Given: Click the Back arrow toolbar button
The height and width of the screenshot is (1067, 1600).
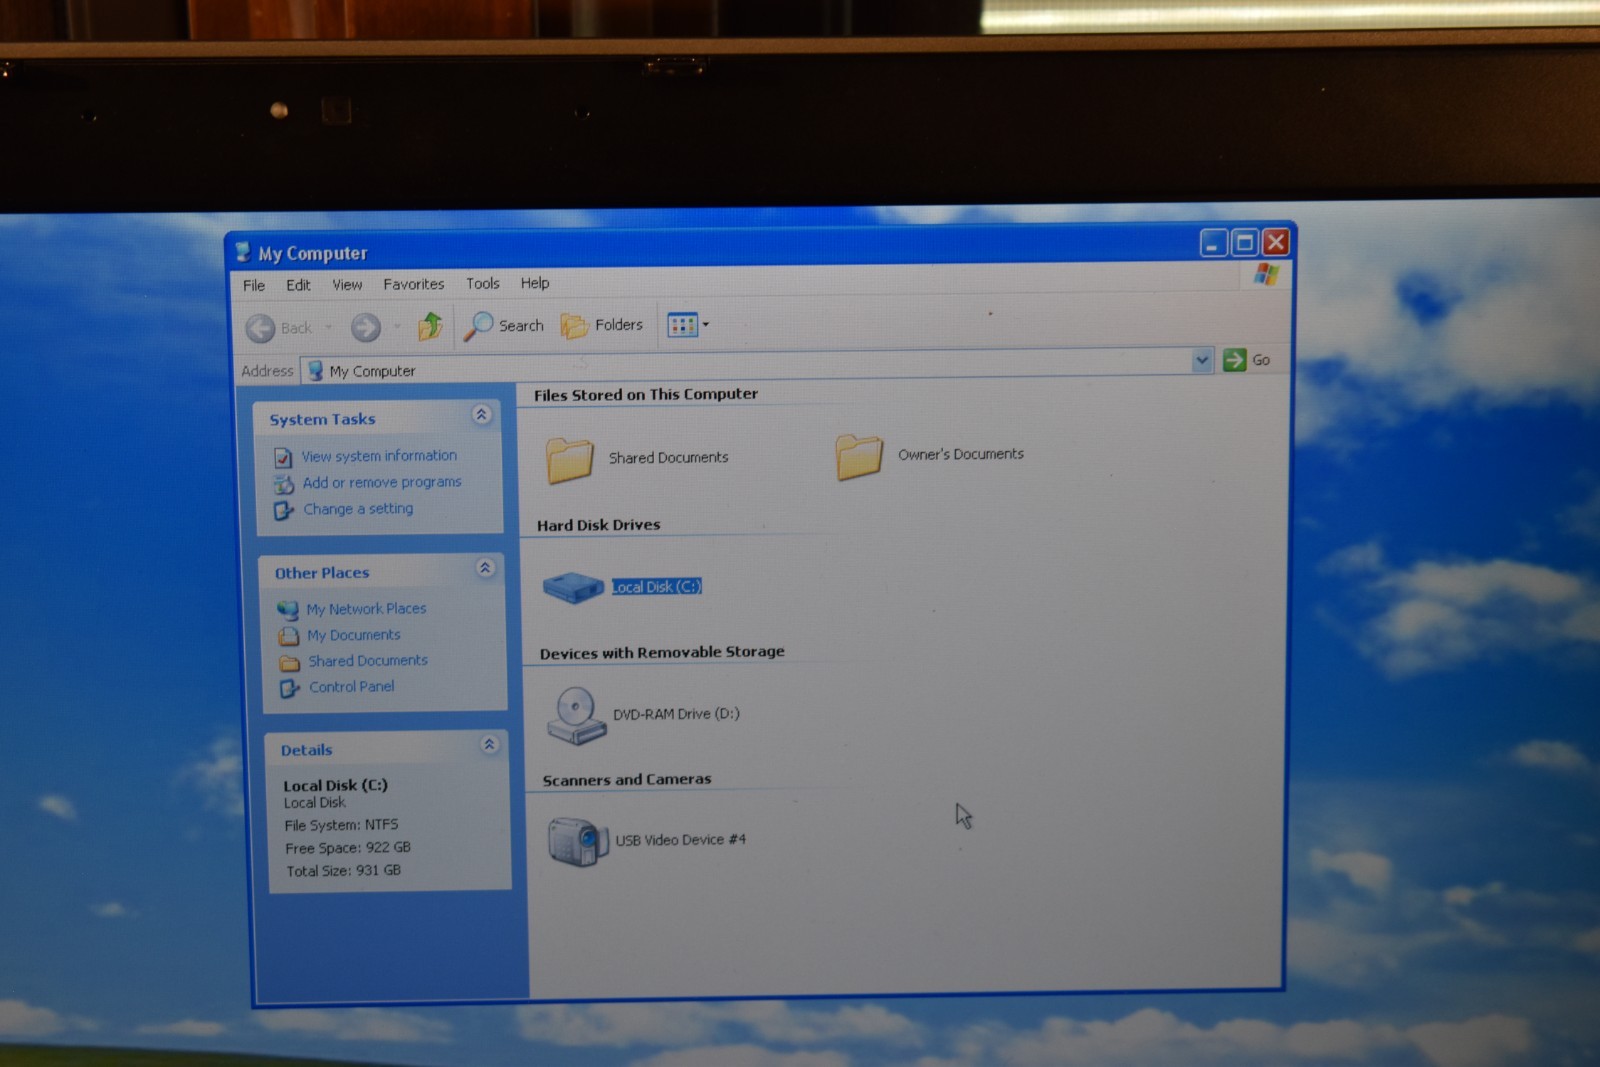Looking at the screenshot, I should [x=279, y=328].
